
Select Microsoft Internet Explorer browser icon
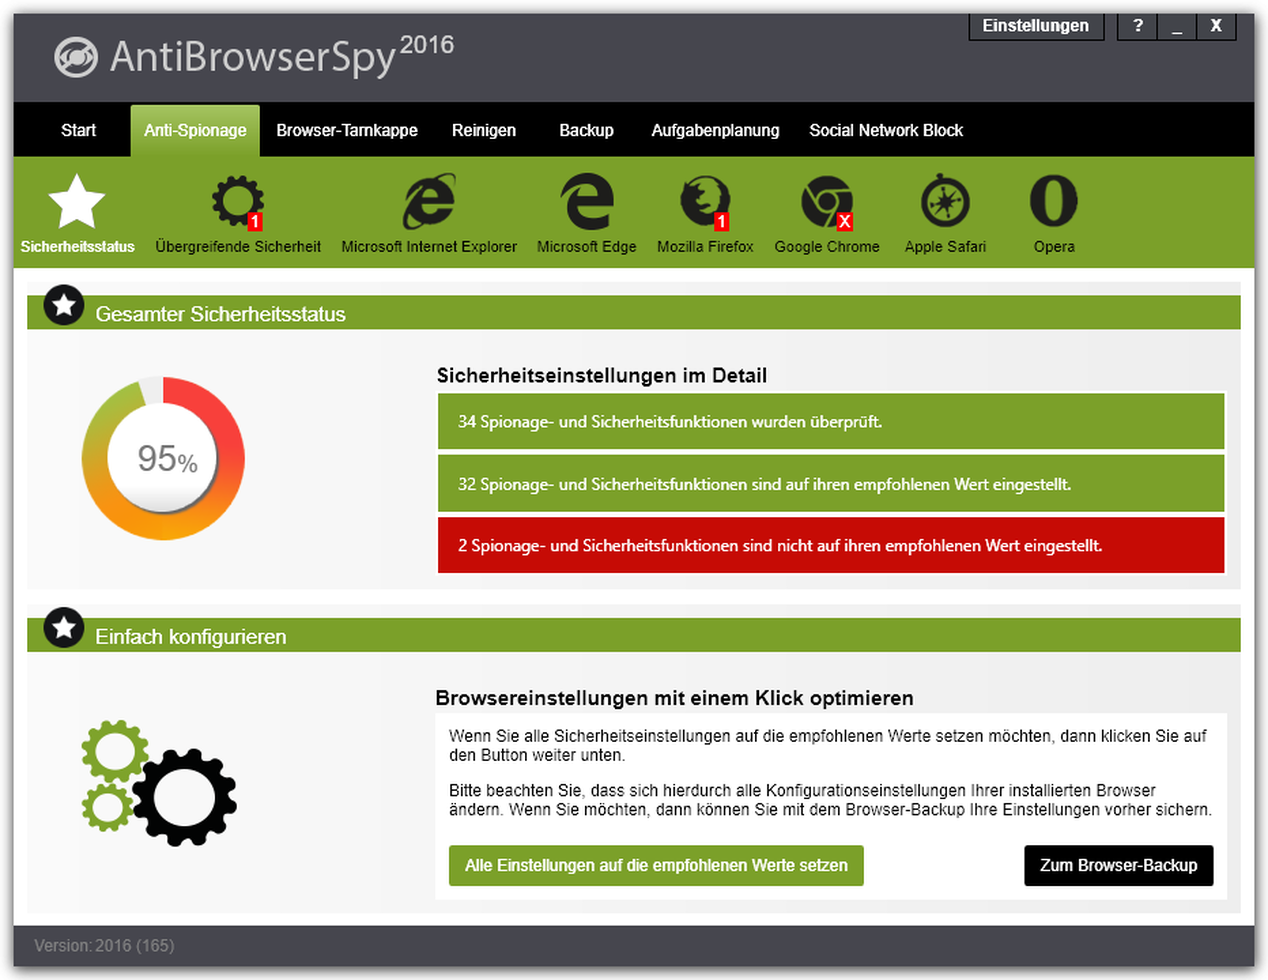point(429,202)
